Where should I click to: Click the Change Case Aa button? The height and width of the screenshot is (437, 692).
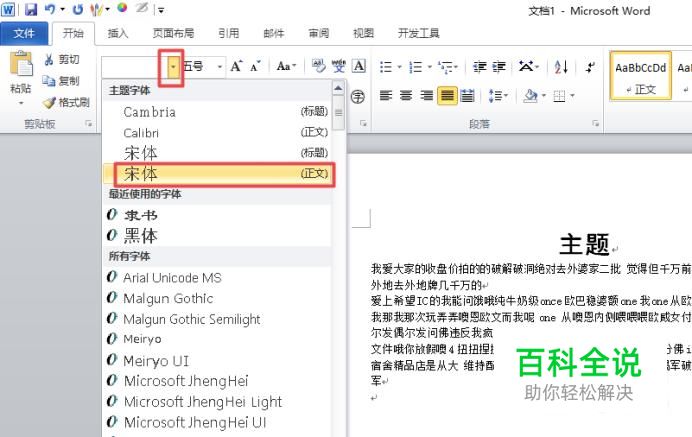[x=286, y=67]
